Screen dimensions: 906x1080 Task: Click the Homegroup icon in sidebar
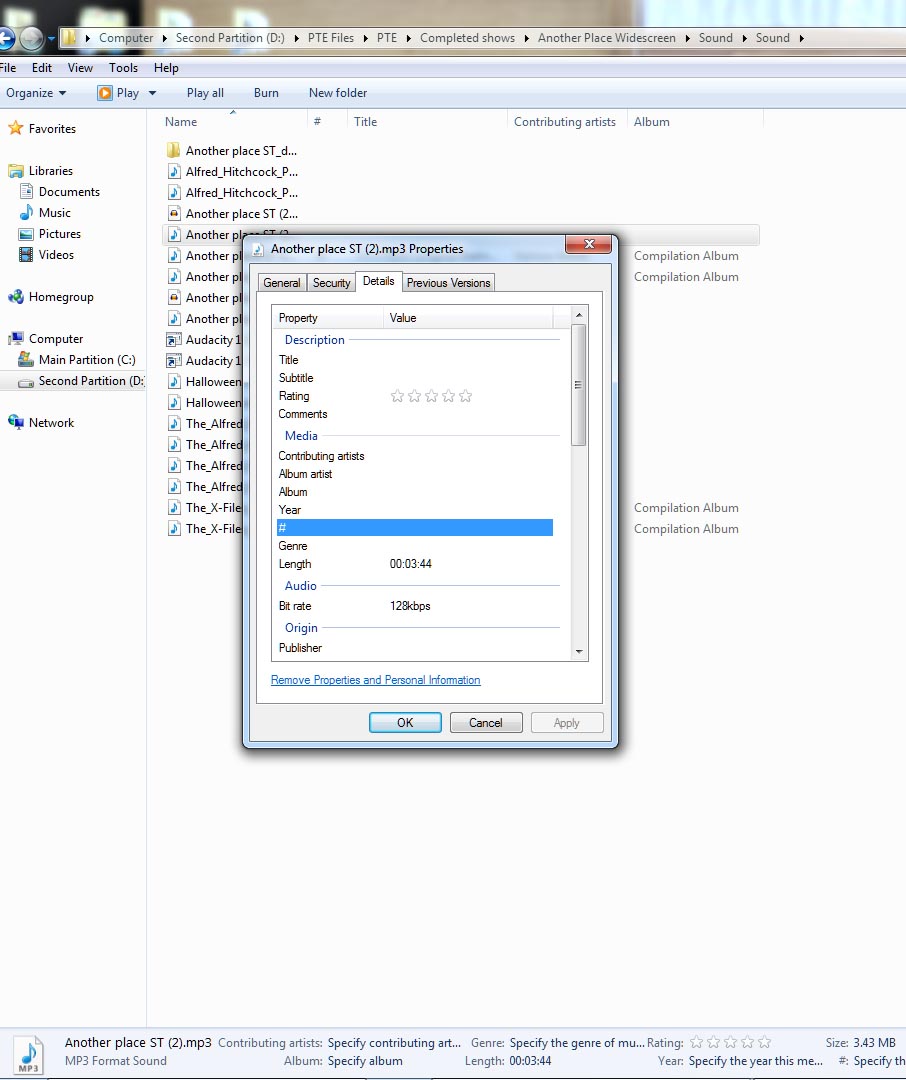(16, 297)
